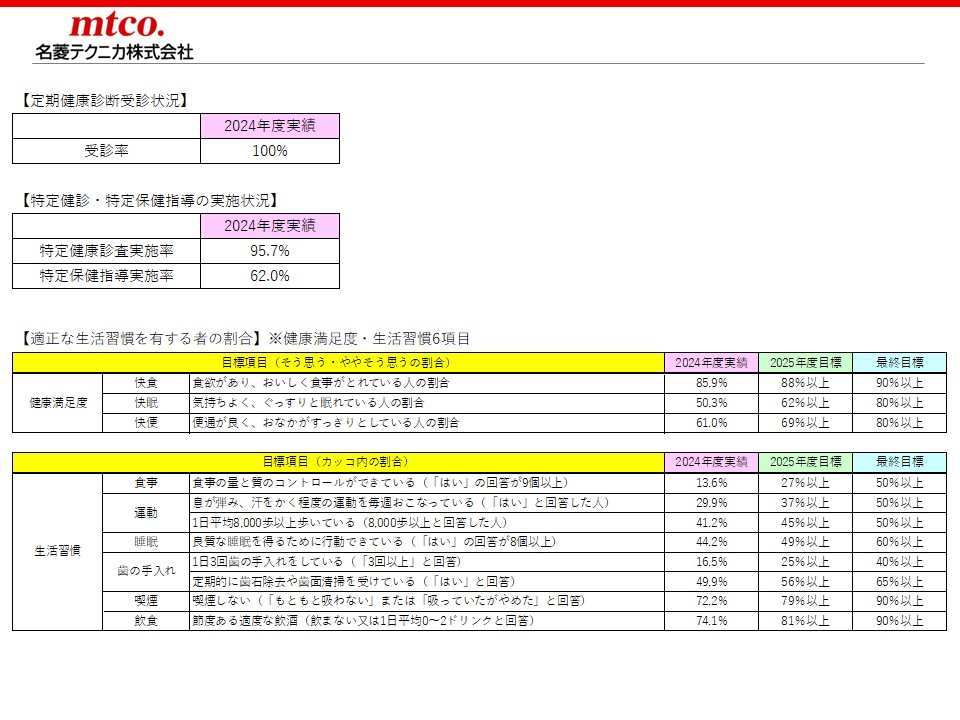Click the 95.7% 特定健康診査実施率 value
The image size is (960, 720).
[269, 251]
